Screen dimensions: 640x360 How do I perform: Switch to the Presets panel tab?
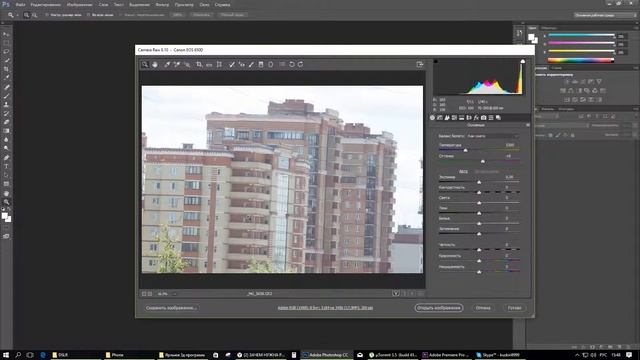491,118
